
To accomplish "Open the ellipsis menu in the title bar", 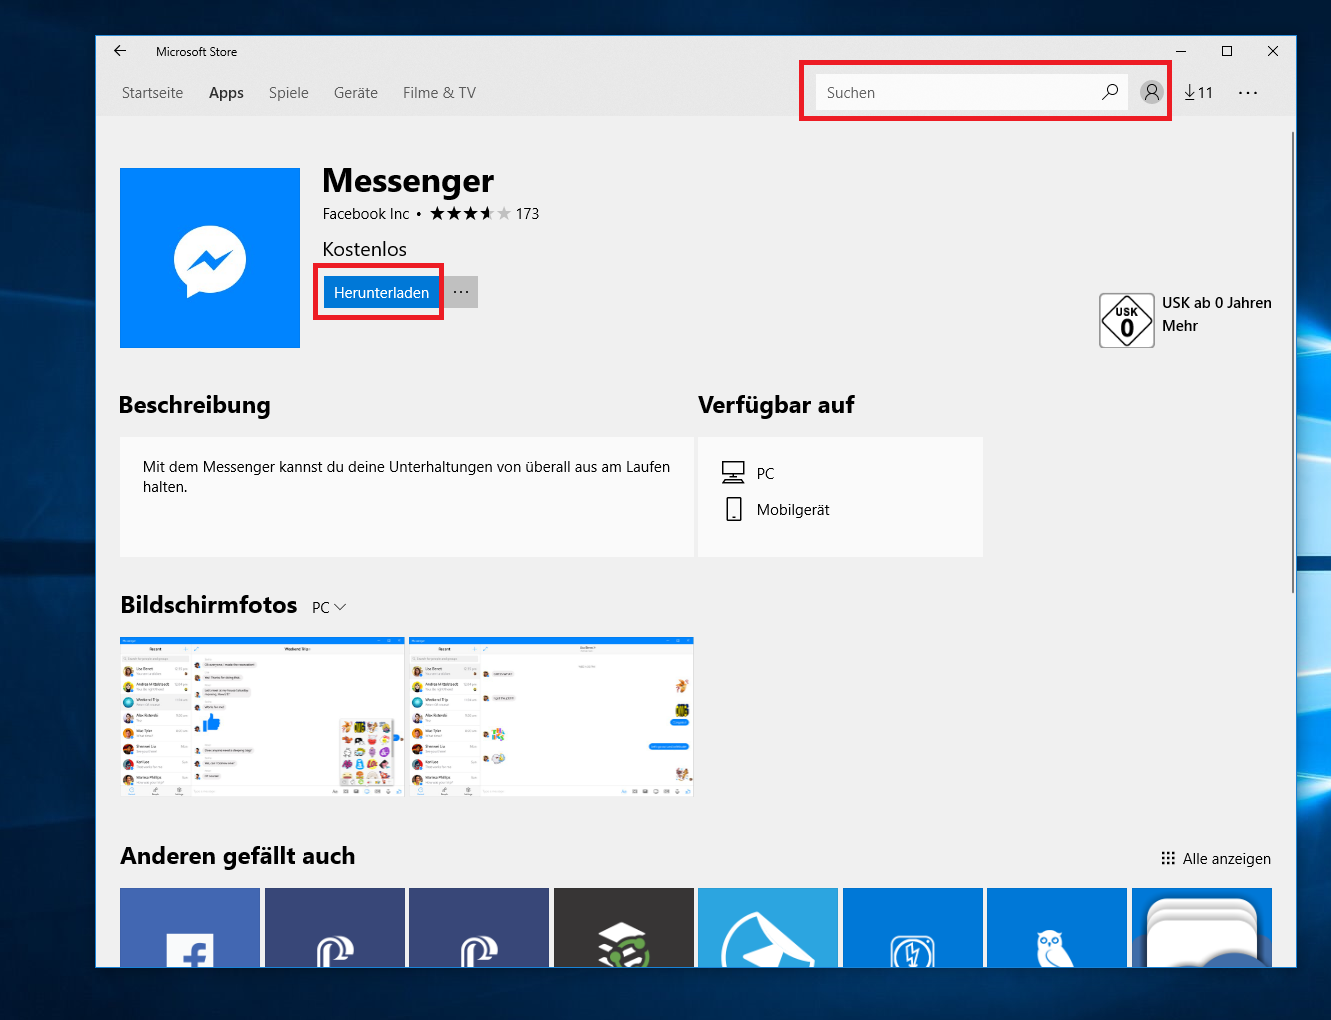I will coord(1247,92).
